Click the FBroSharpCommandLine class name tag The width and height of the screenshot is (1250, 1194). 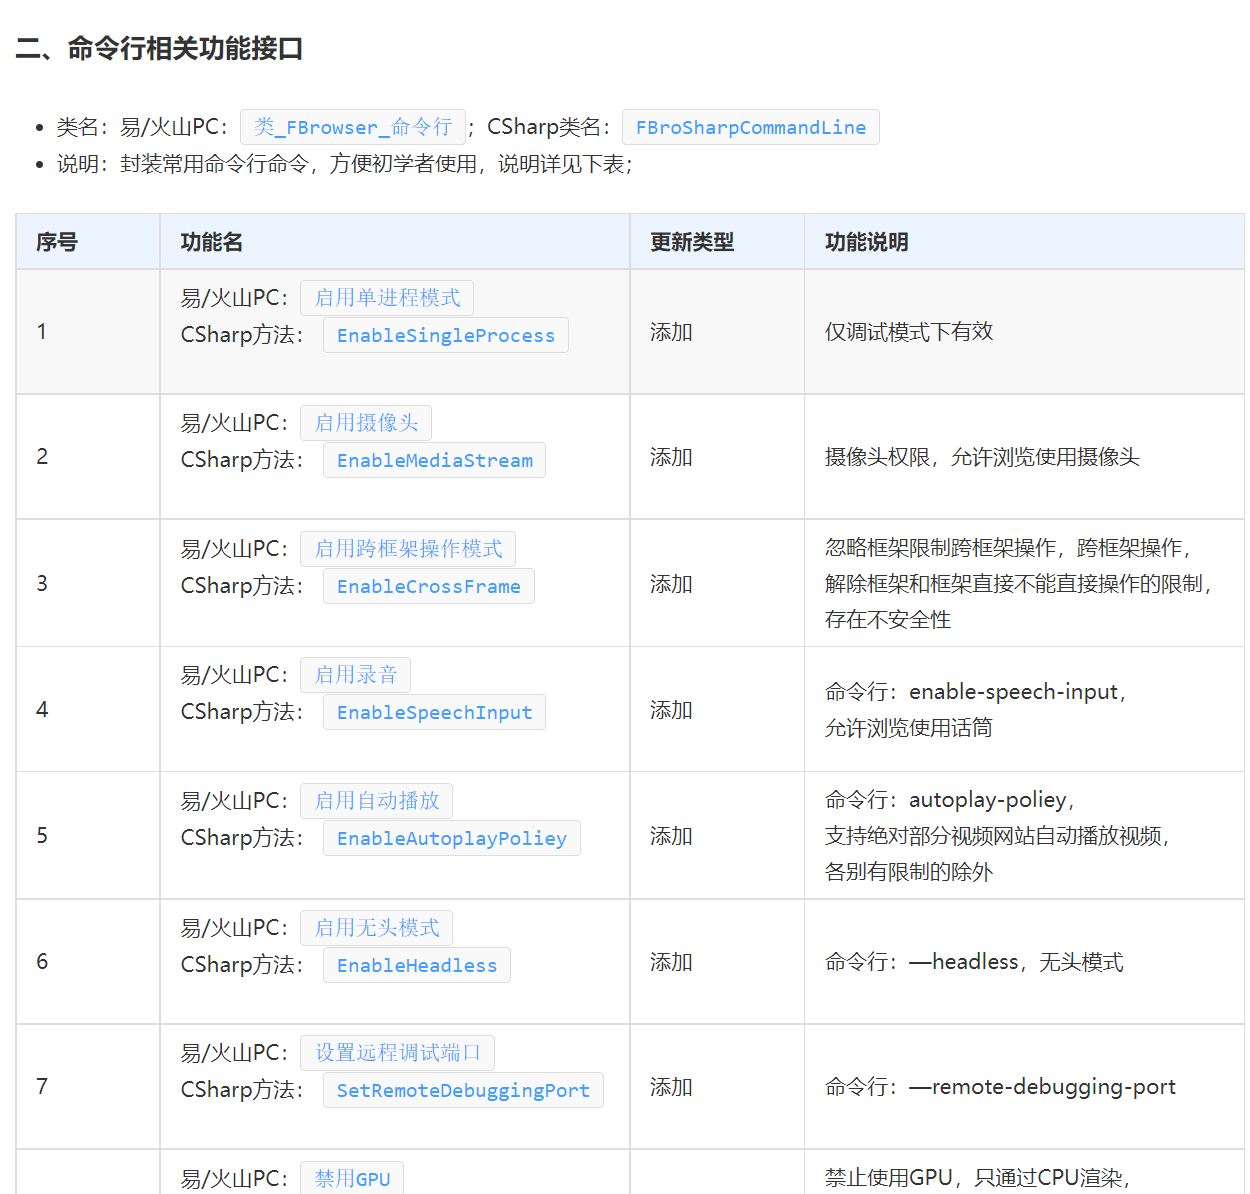750,127
